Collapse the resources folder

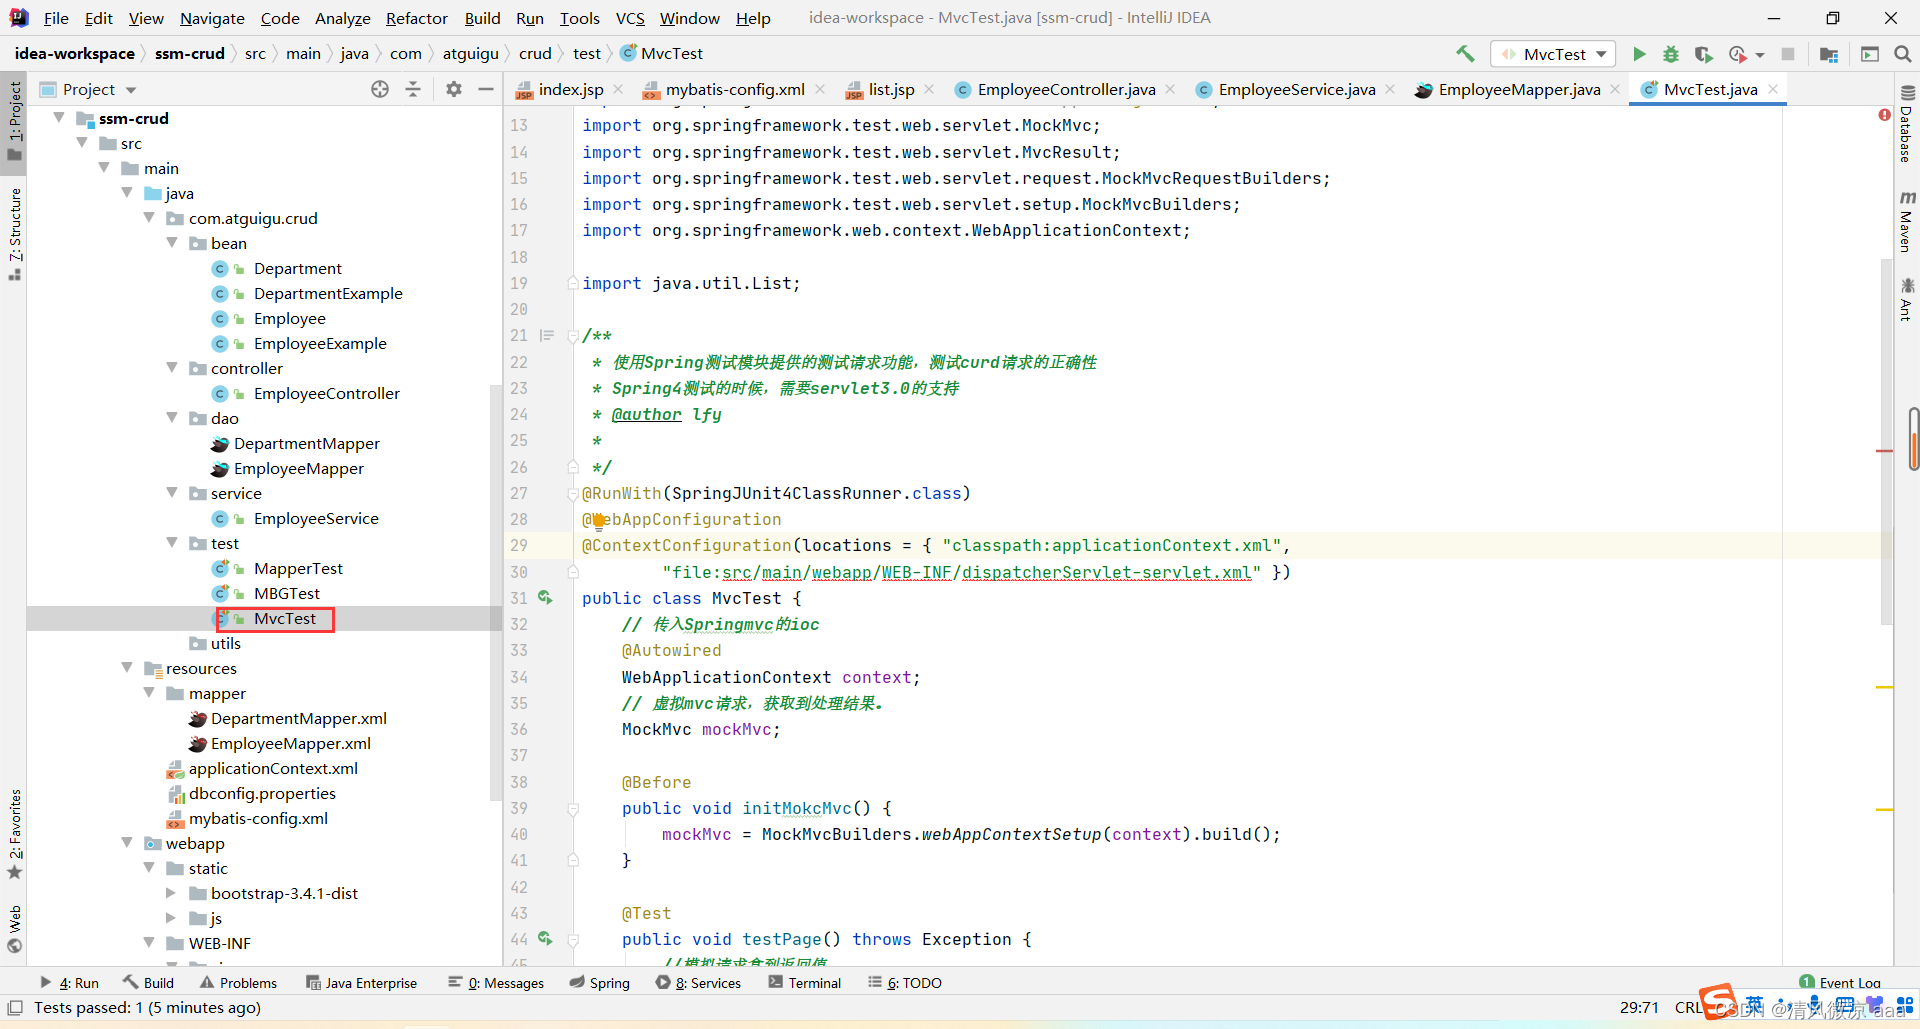click(x=127, y=668)
